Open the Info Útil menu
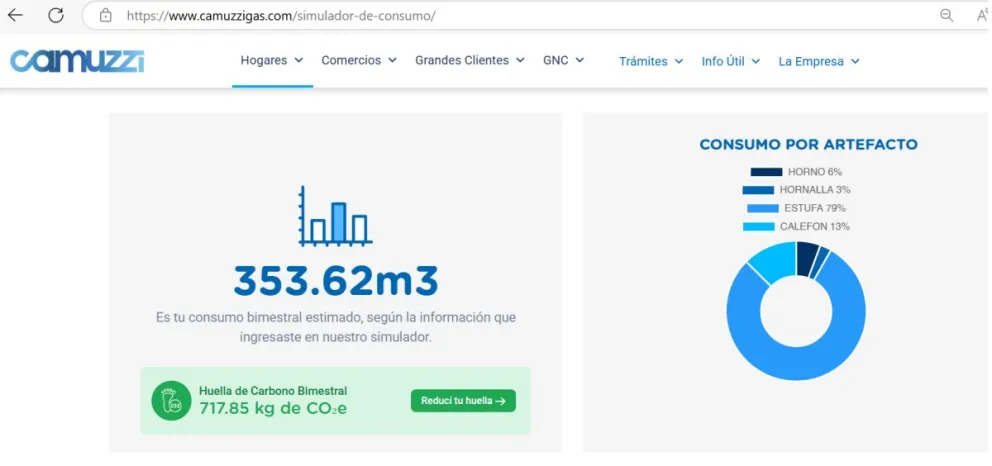 730,61
